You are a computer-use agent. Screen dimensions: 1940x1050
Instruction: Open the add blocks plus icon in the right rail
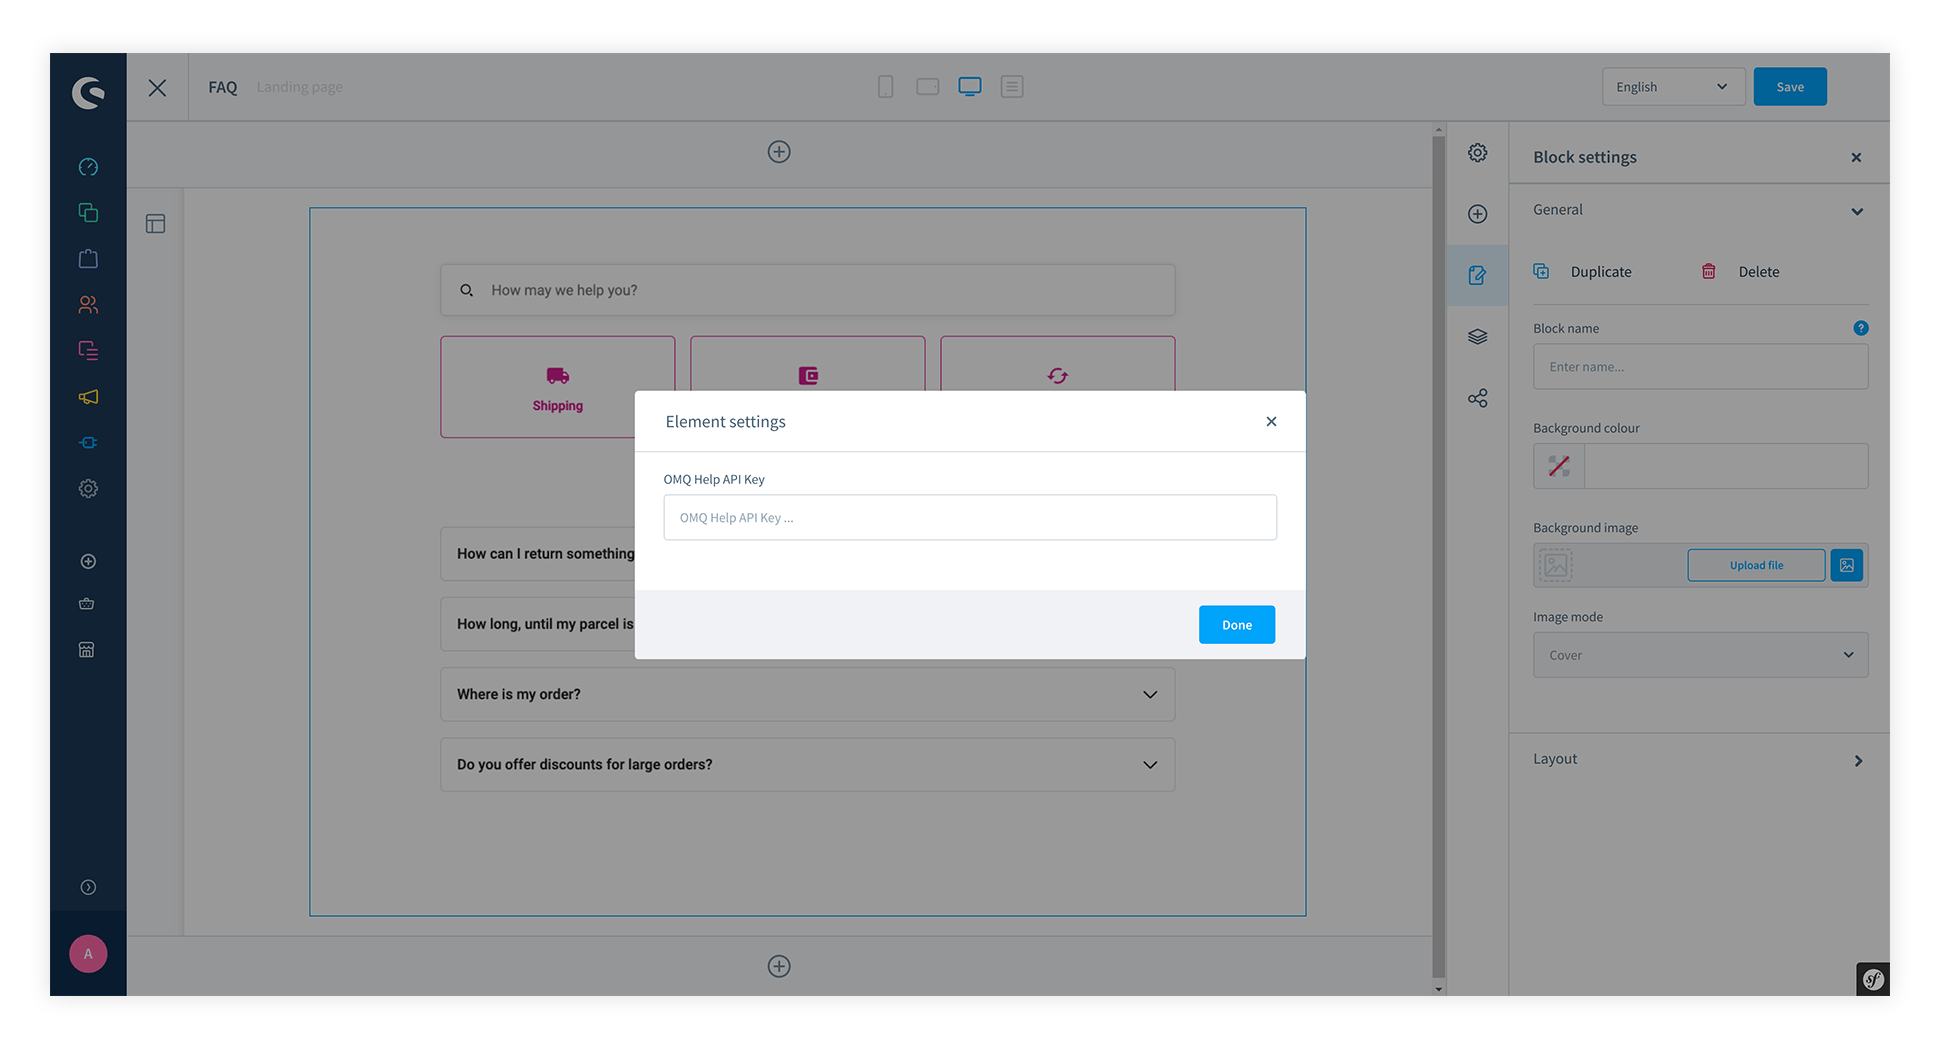point(1478,214)
